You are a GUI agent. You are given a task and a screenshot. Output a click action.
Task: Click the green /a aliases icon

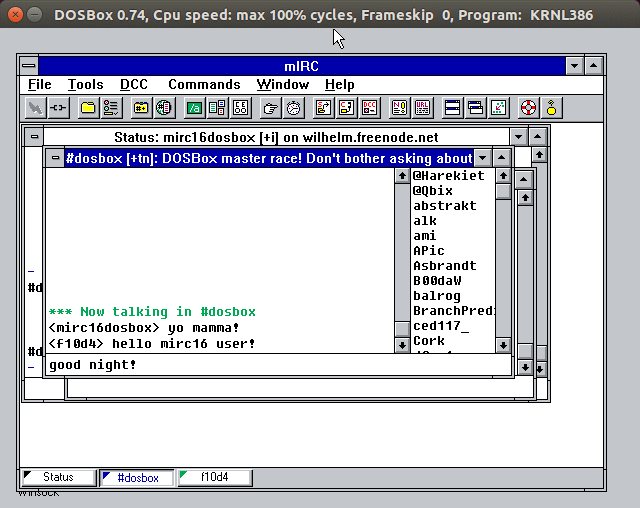click(194, 107)
